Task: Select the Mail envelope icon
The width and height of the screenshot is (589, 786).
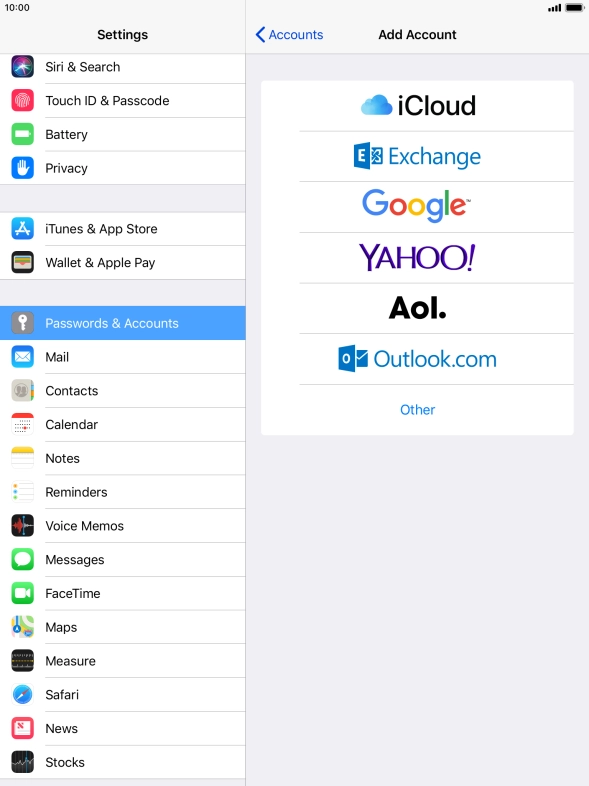Action: click(23, 357)
